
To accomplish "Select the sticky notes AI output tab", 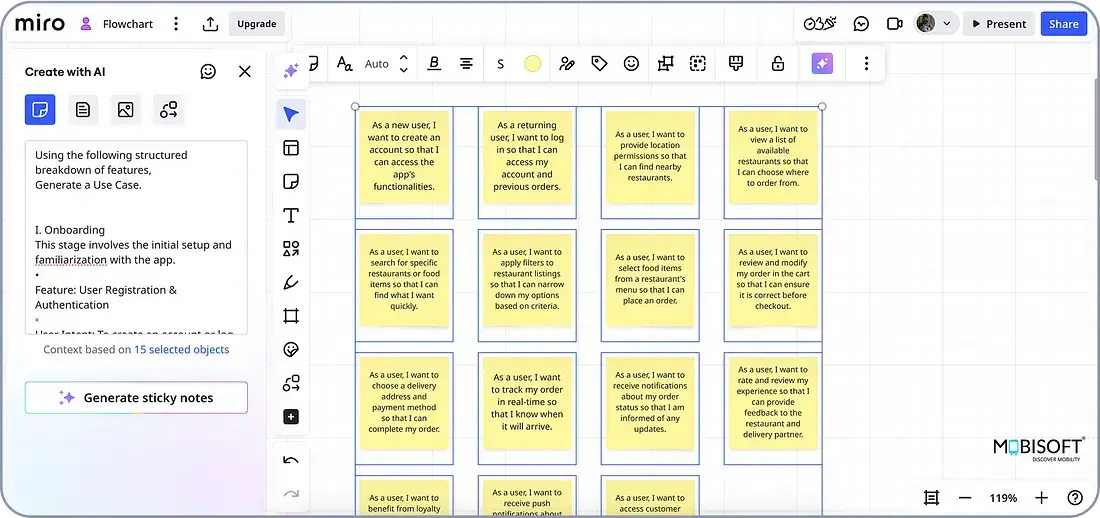I will click(40, 109).
